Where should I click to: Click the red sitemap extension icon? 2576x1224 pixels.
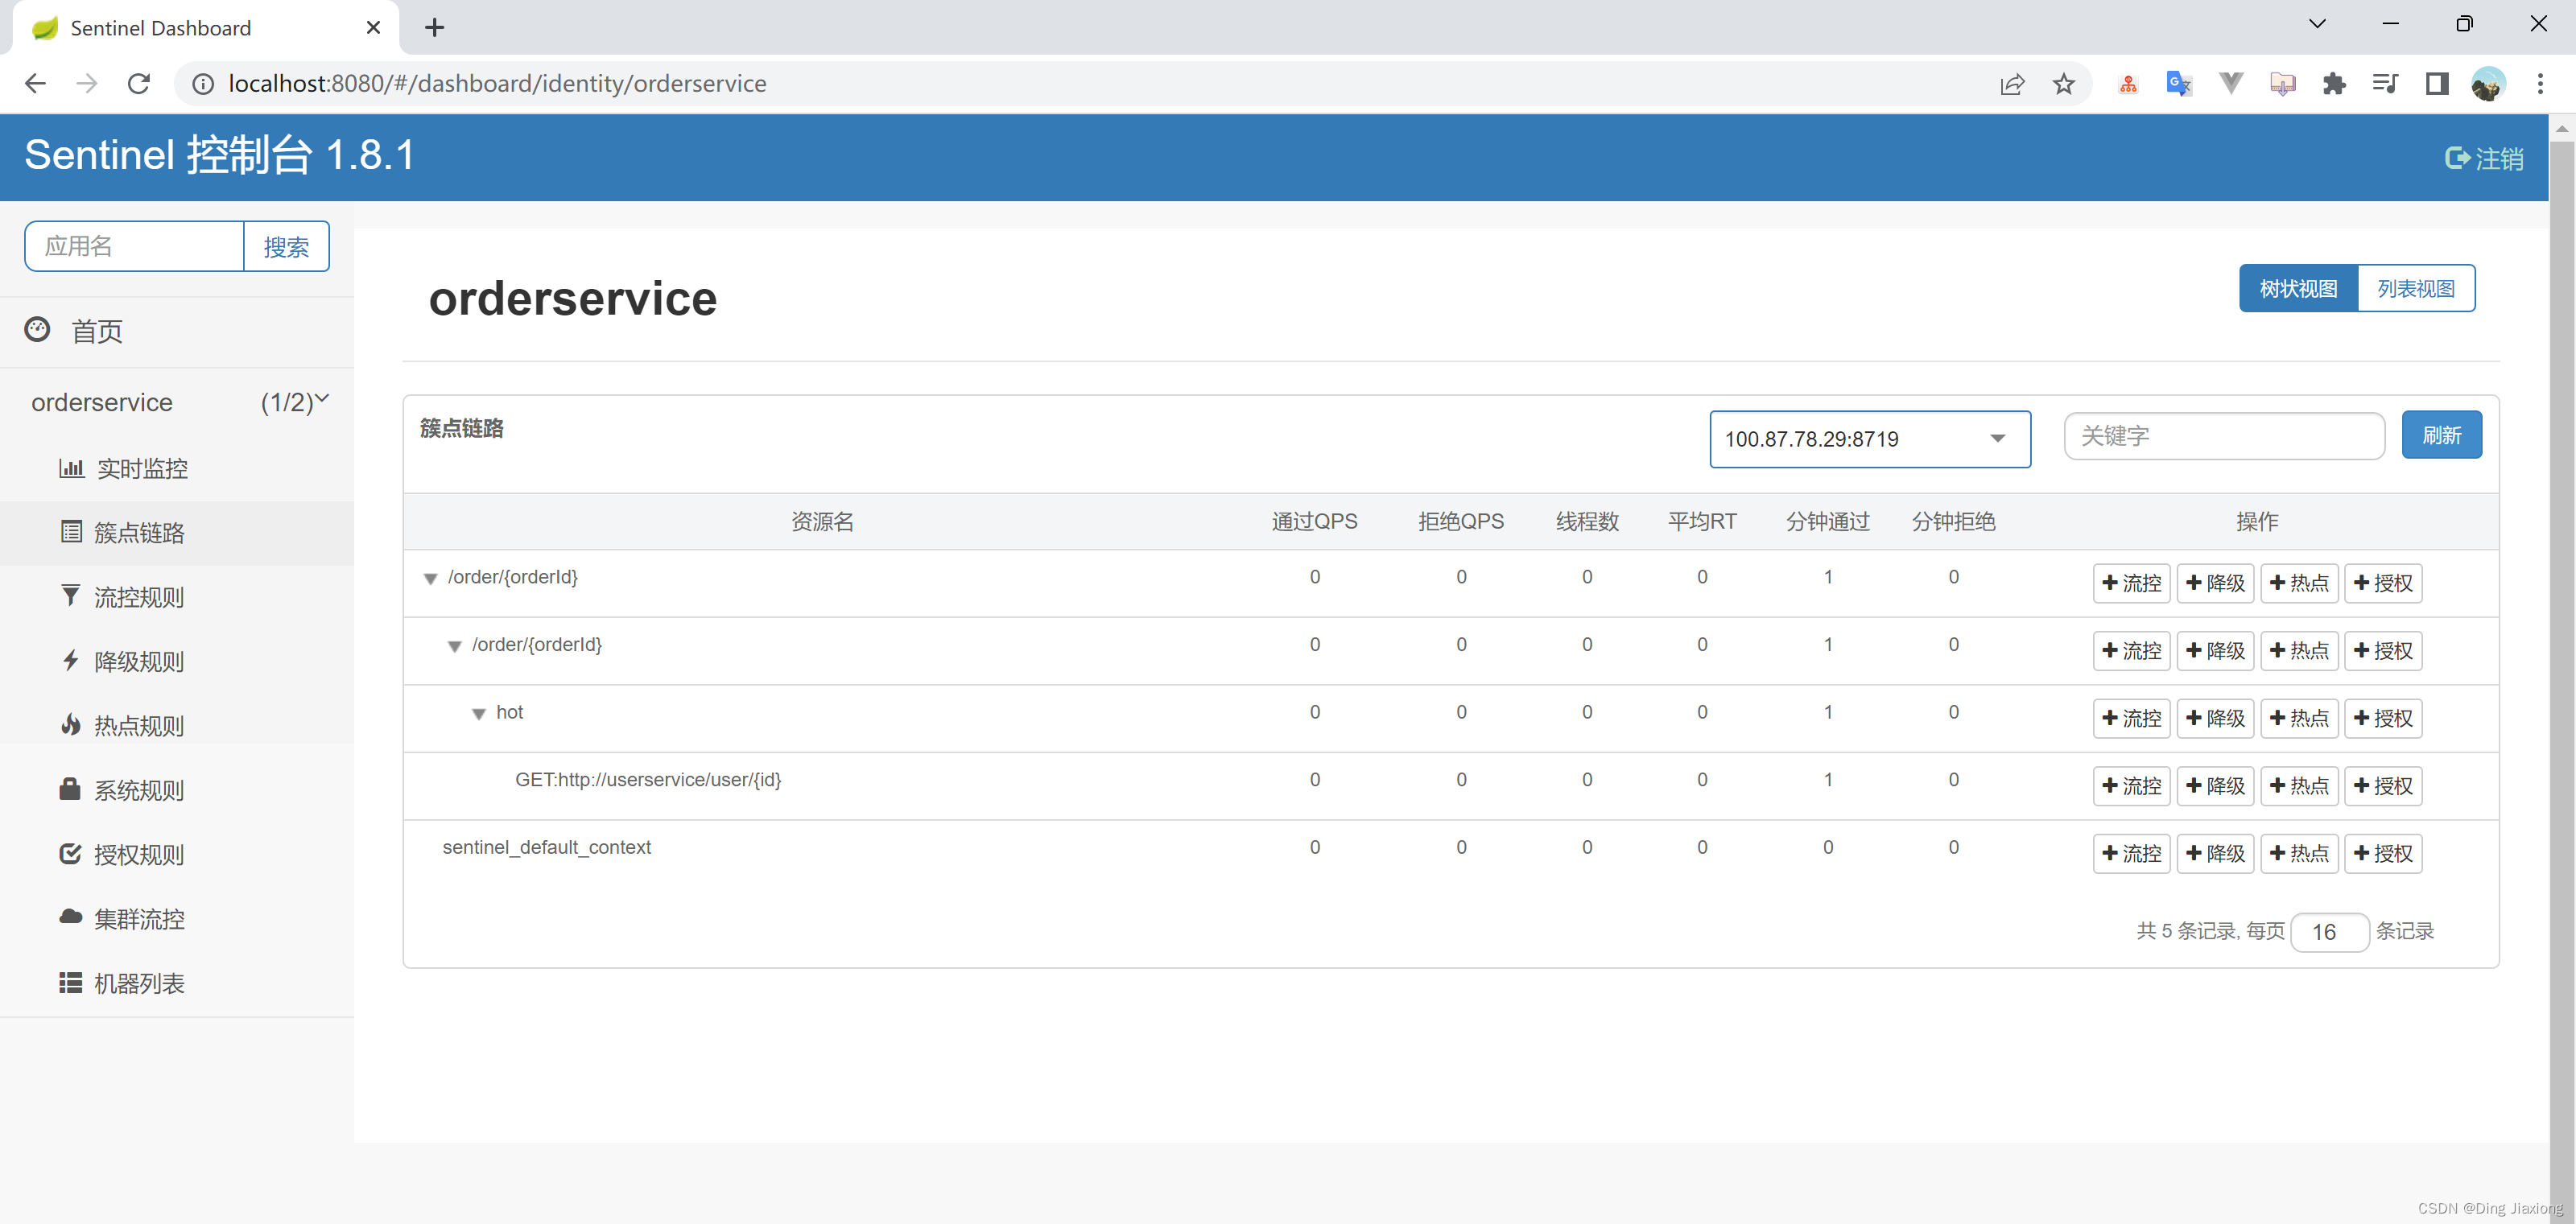(2128, 84)
